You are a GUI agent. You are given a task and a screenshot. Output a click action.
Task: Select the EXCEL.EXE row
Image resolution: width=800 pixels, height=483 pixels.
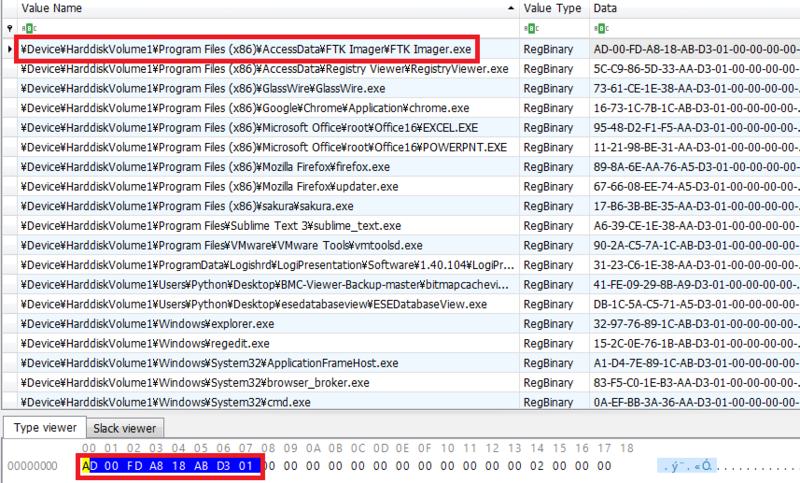(x=401, y=128)
